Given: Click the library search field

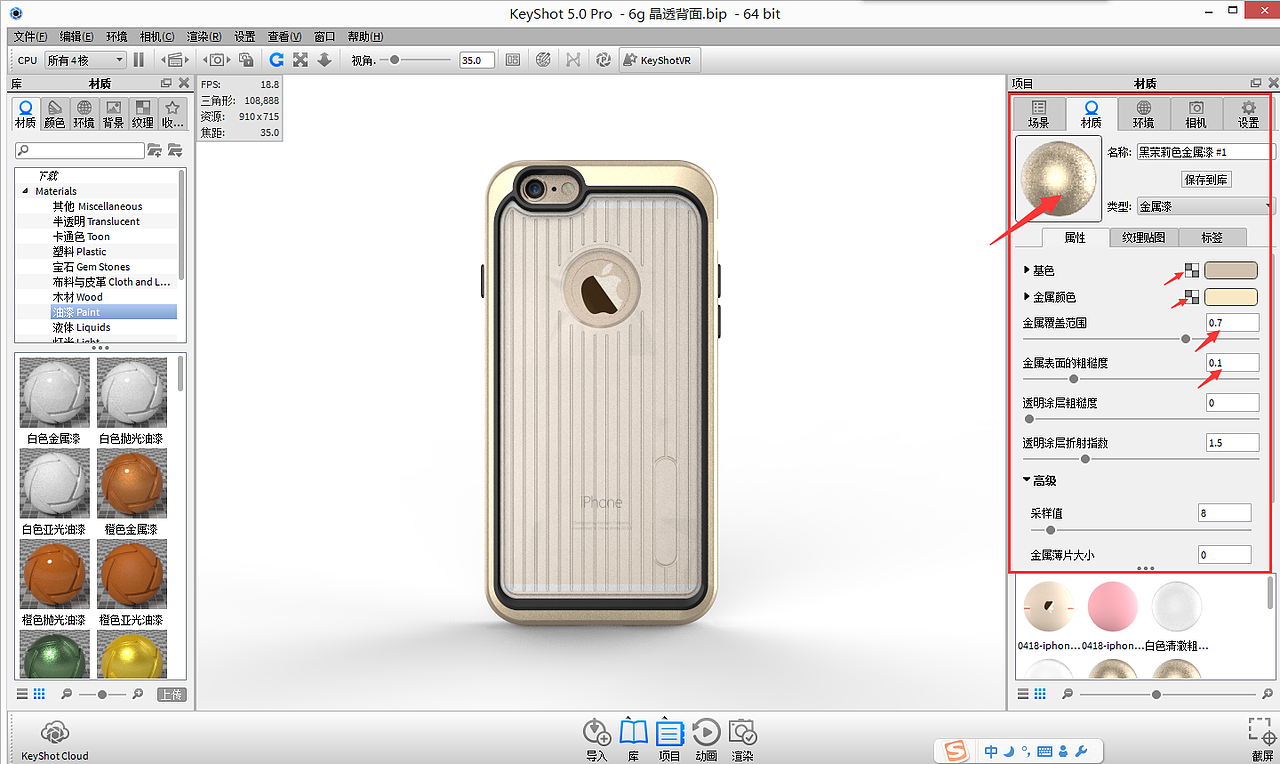Looking at the screenshot, I should [x=80, y=150].
